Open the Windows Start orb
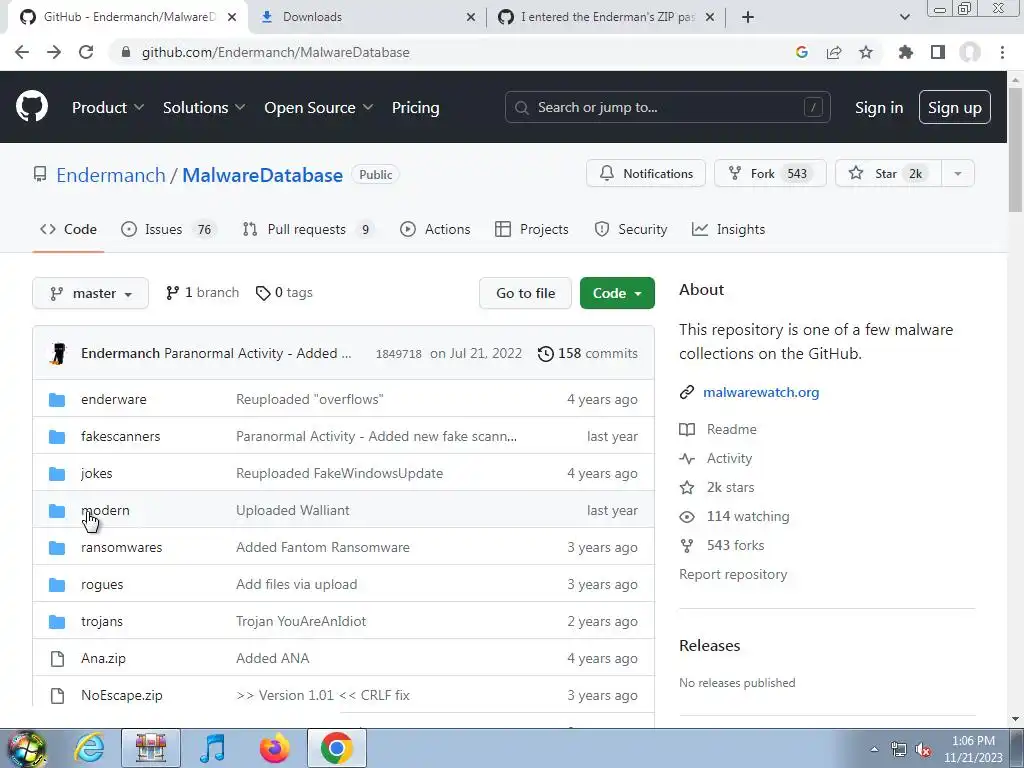The image size is (1024, 768). point(26,748)
